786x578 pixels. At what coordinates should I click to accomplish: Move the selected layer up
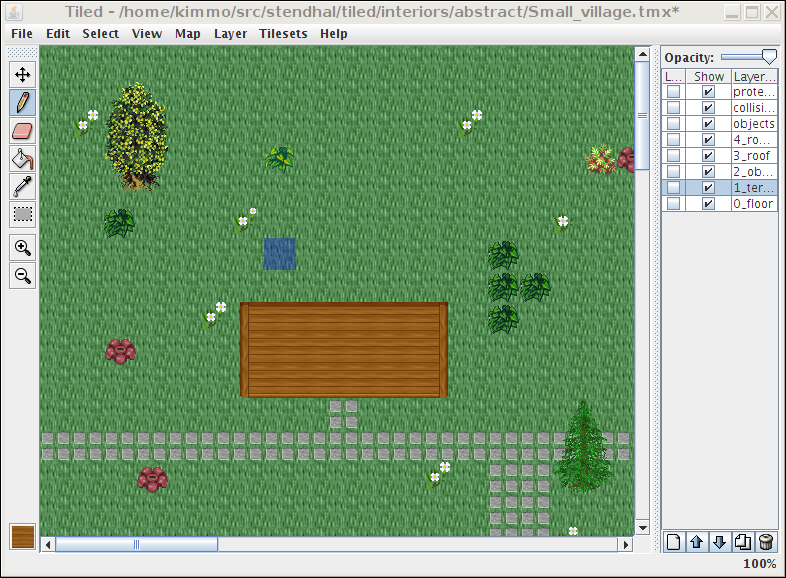[x=697, y=542]
